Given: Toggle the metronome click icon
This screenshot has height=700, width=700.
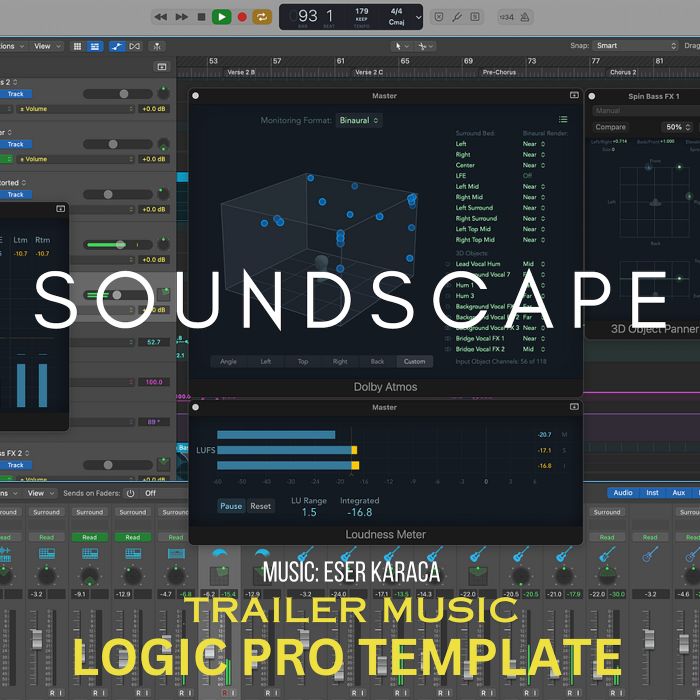Looking at the screenshot, I should (525, 17).
